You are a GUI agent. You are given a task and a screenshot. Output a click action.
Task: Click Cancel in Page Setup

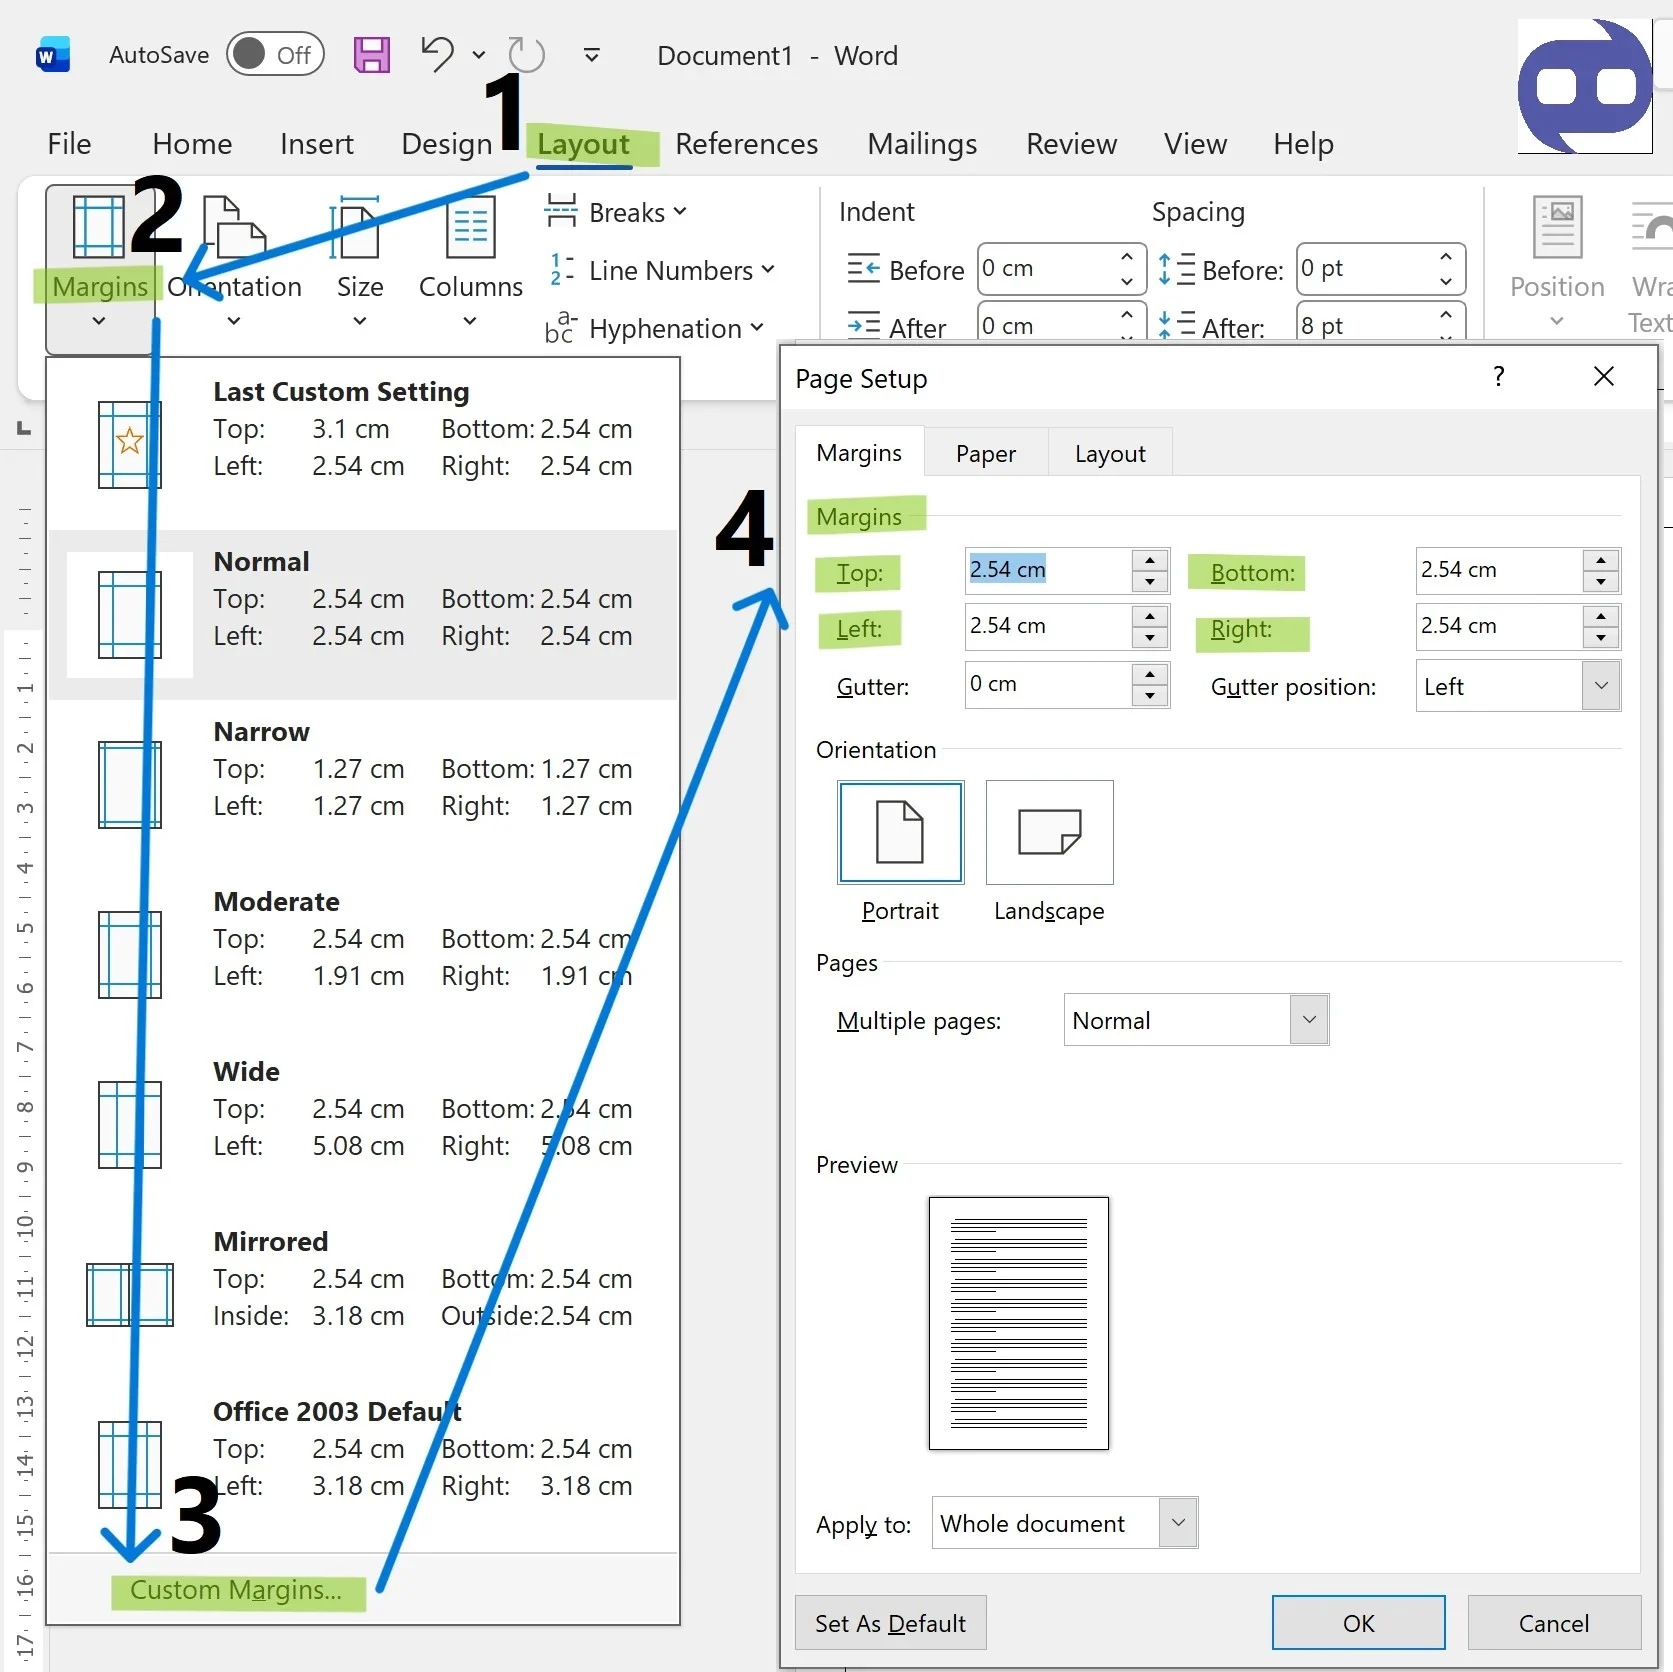(1554, 1622)
